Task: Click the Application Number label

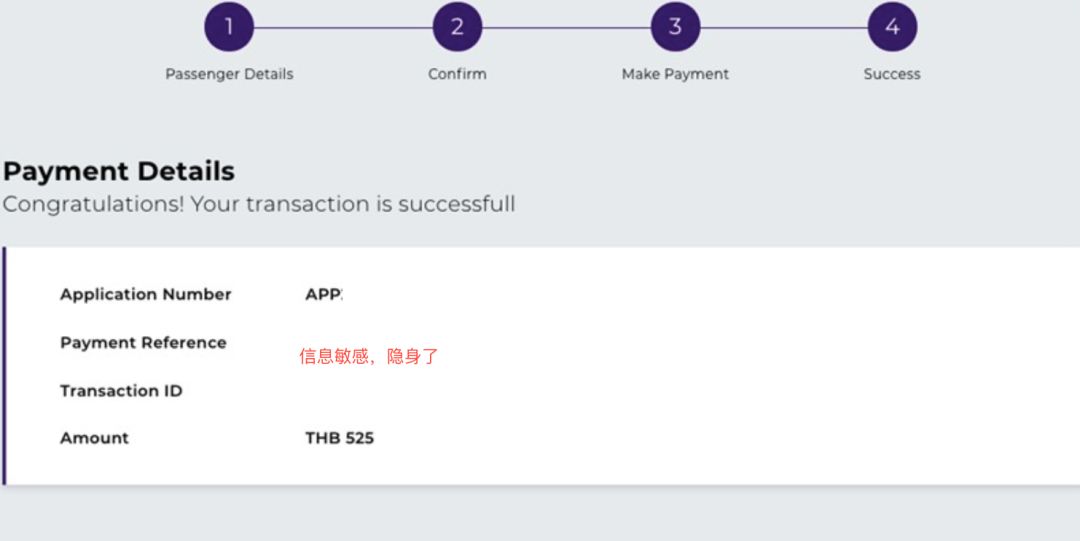Action: [145, 294]
